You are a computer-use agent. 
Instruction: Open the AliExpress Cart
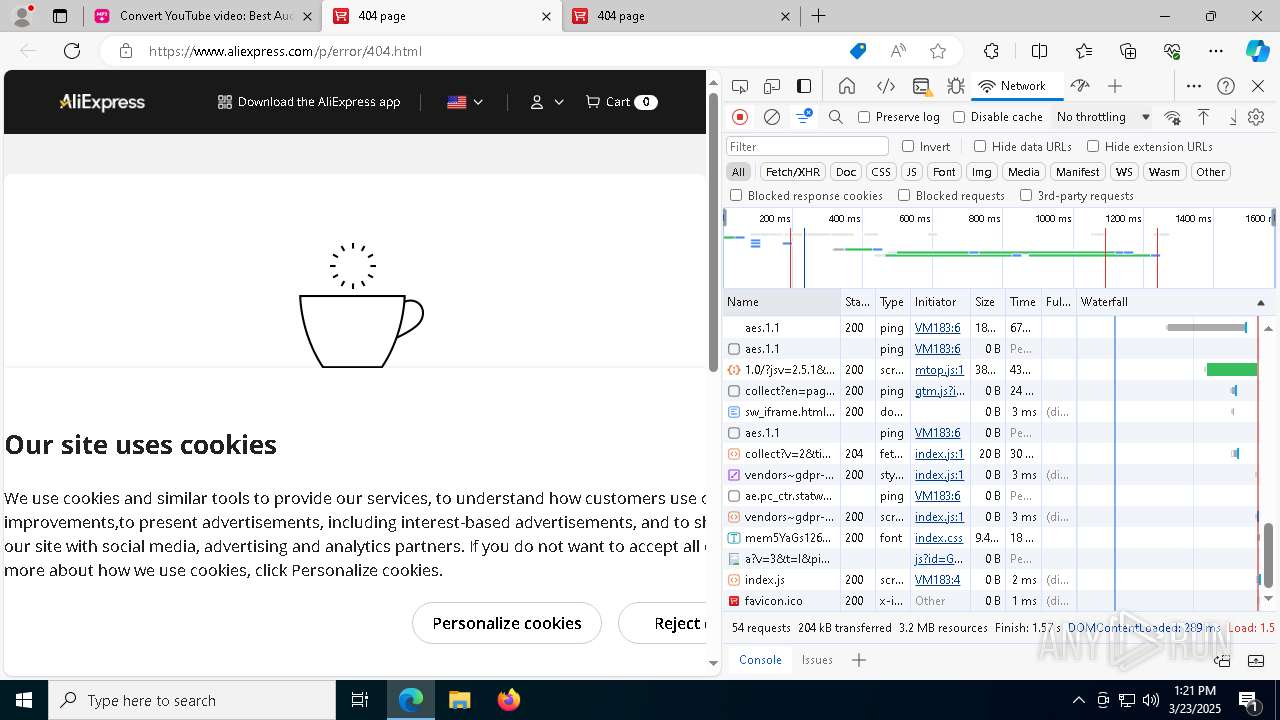pos(621,102)
